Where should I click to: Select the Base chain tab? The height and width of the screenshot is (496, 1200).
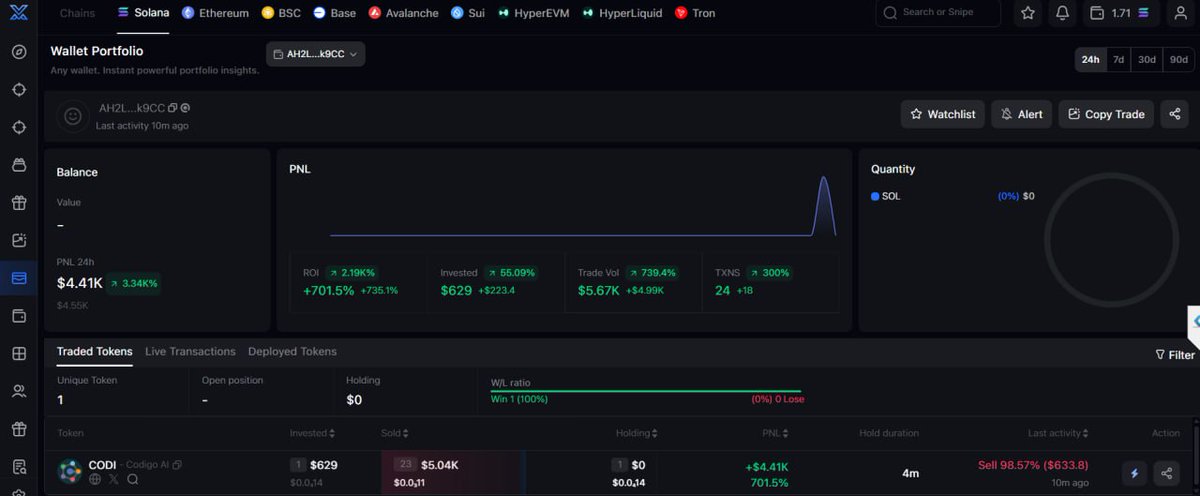pyautogui.click(x=334, y=13)
